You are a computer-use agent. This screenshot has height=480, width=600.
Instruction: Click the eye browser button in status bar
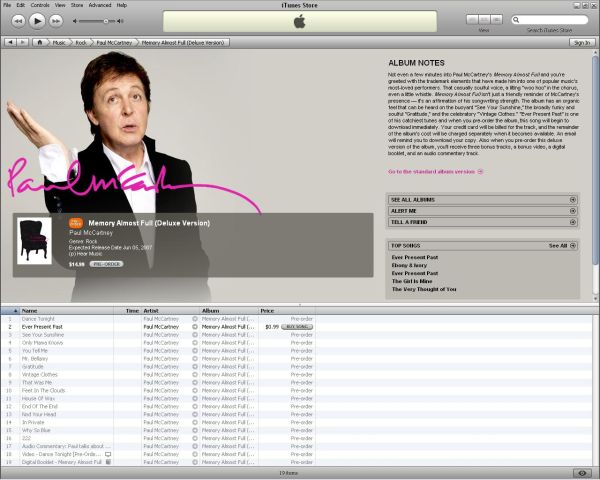[x=582, y=473]
